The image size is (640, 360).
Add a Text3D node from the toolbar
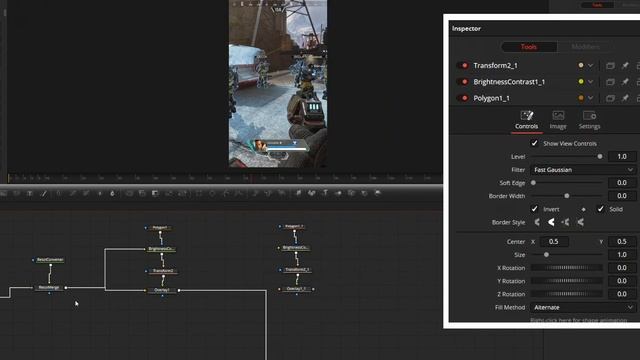325,193
